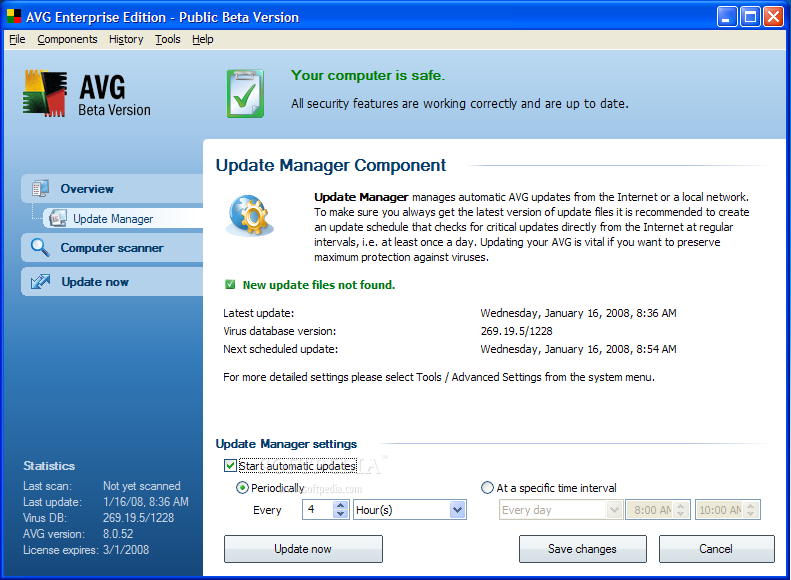Image resolution: width=791 pixels, height=580 pixels.
Task: Select Update Manager in sidebar tree
Action: coord(123,218)
